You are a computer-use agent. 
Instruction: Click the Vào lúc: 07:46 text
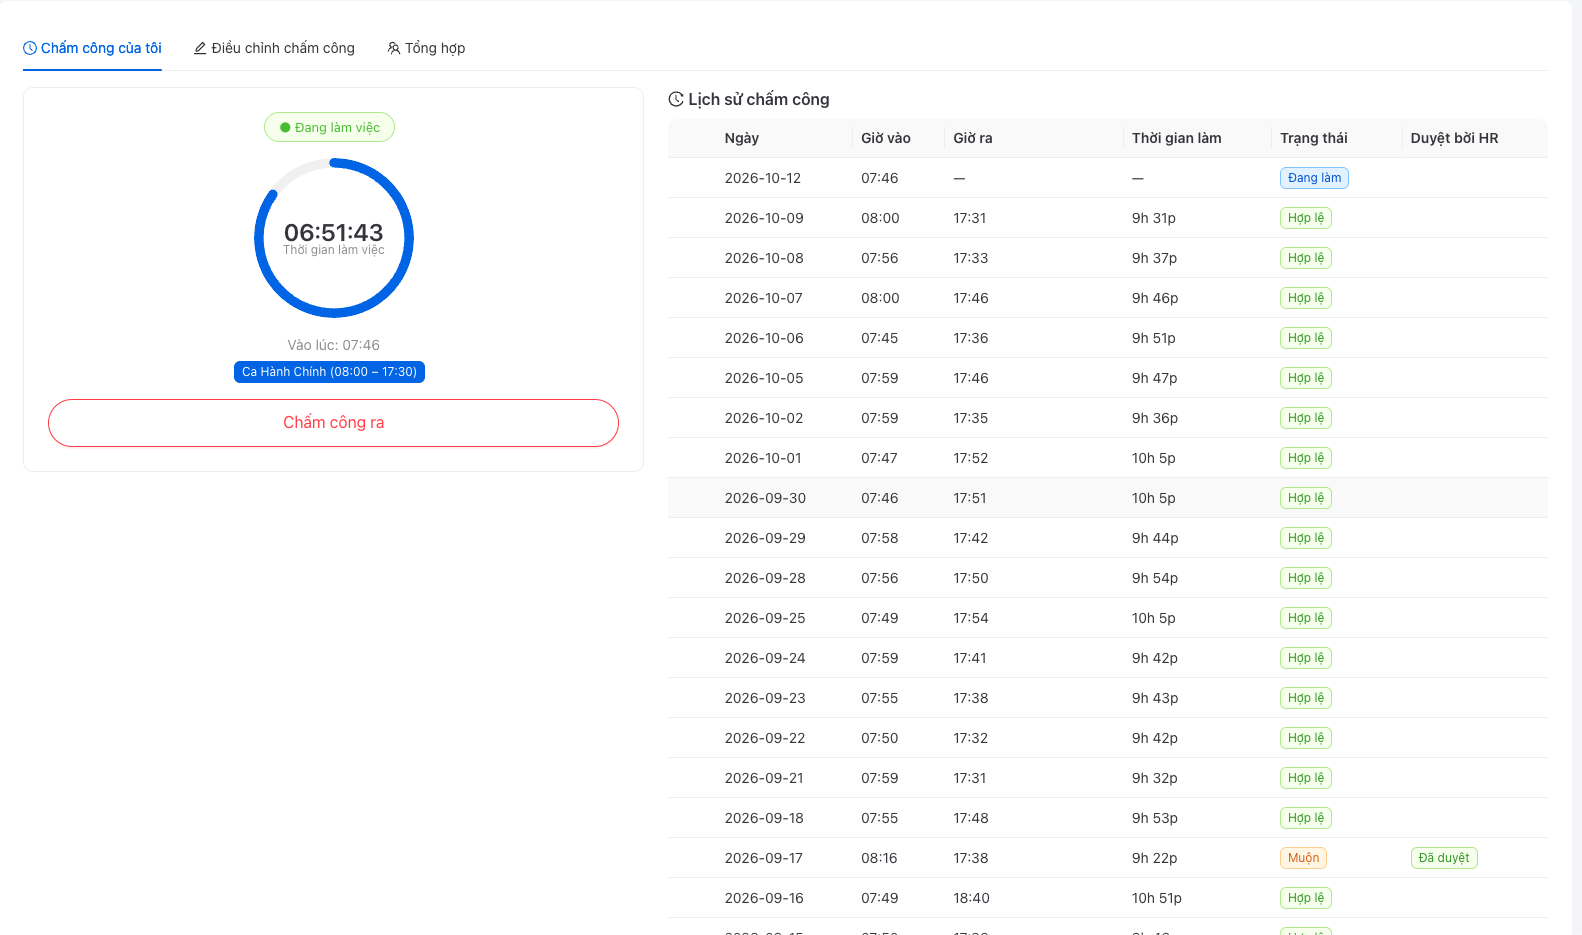point(334,345)
